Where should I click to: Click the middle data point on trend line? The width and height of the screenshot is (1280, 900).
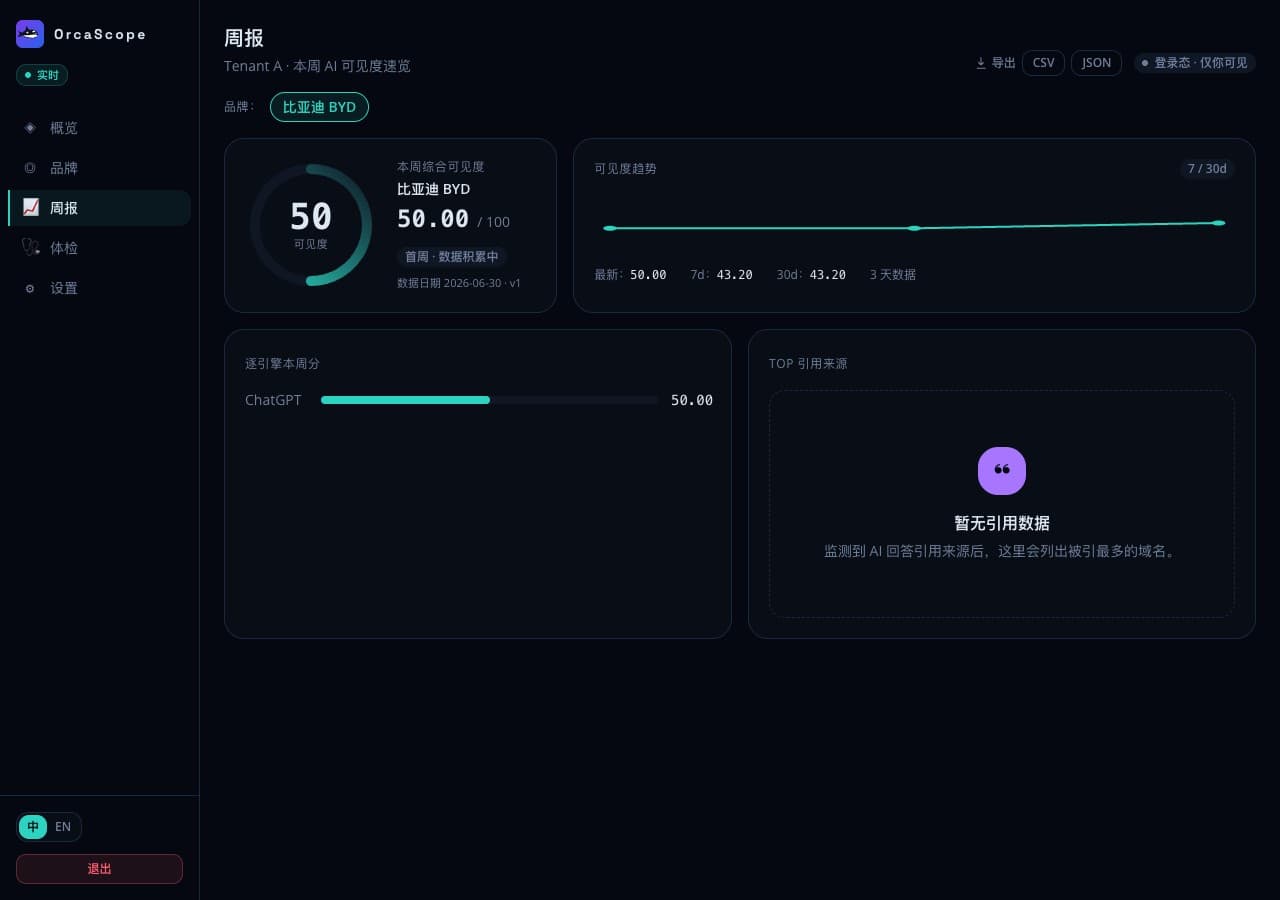click(x=914, y=228)
